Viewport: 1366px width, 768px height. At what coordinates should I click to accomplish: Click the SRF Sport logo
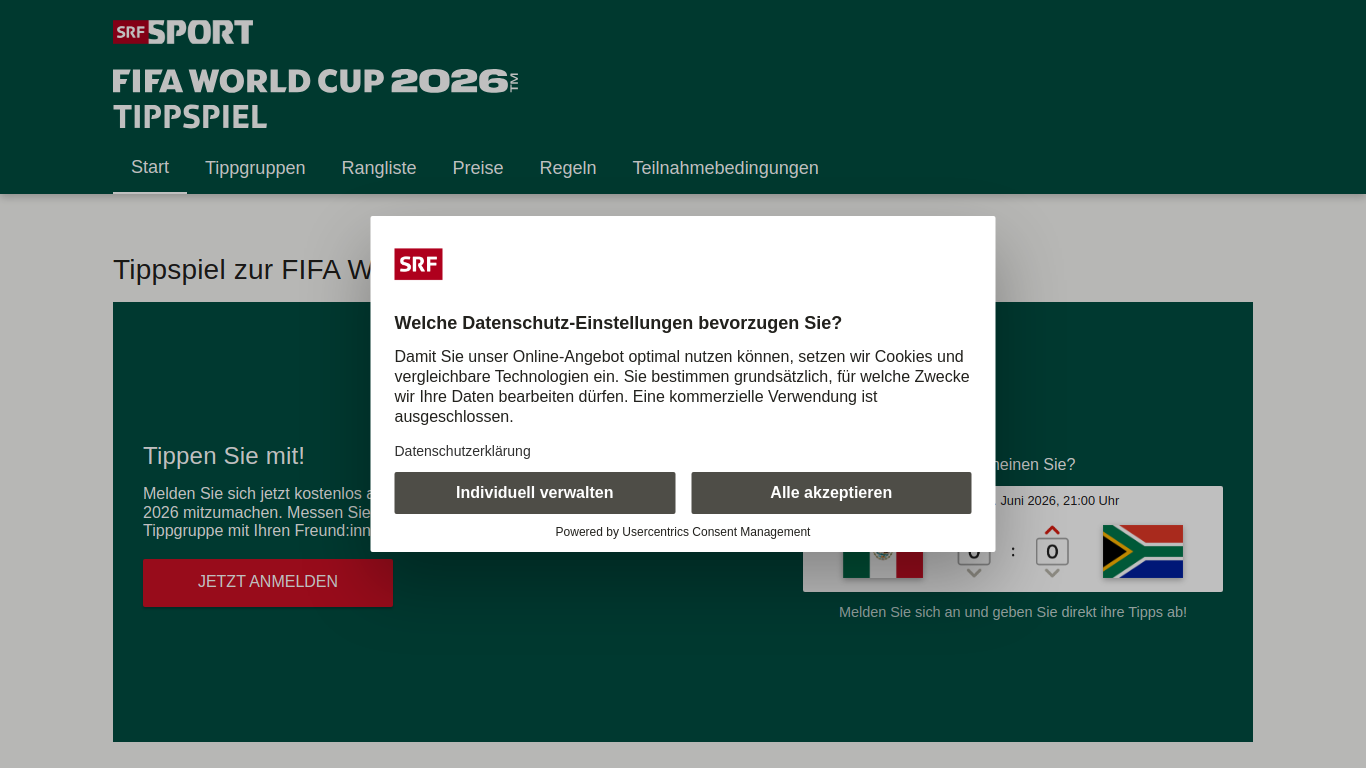183,32
